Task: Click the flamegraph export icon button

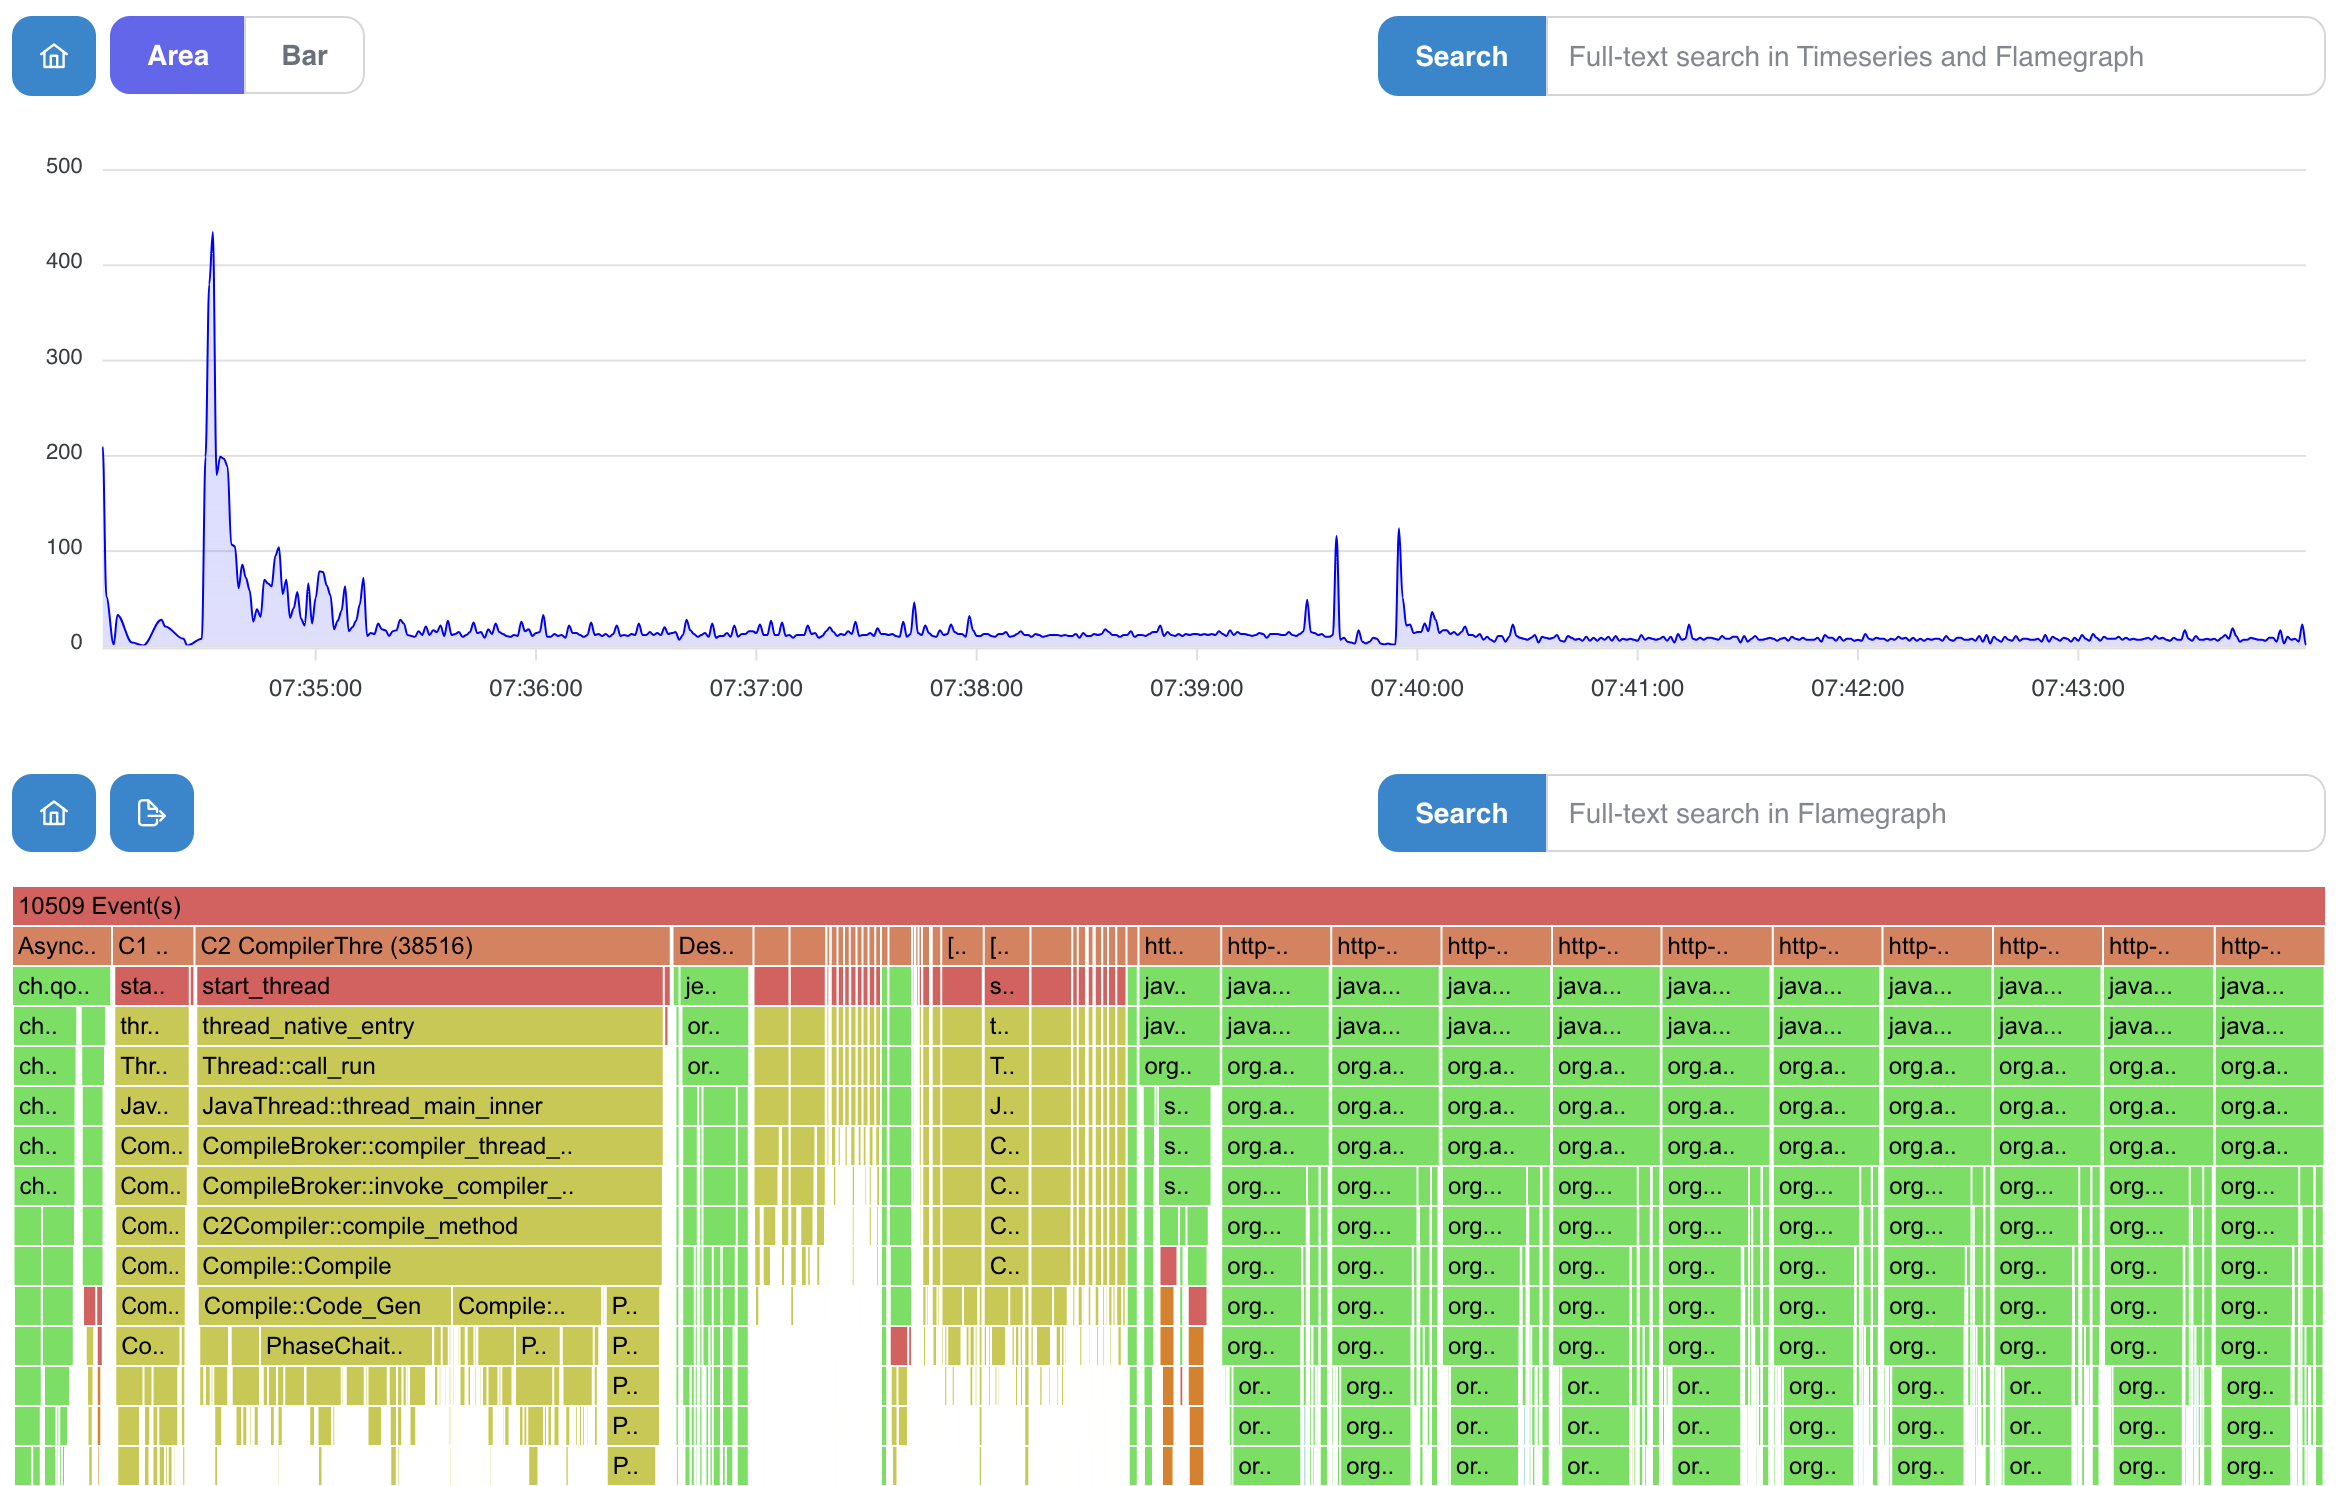Action: [152, 813]
